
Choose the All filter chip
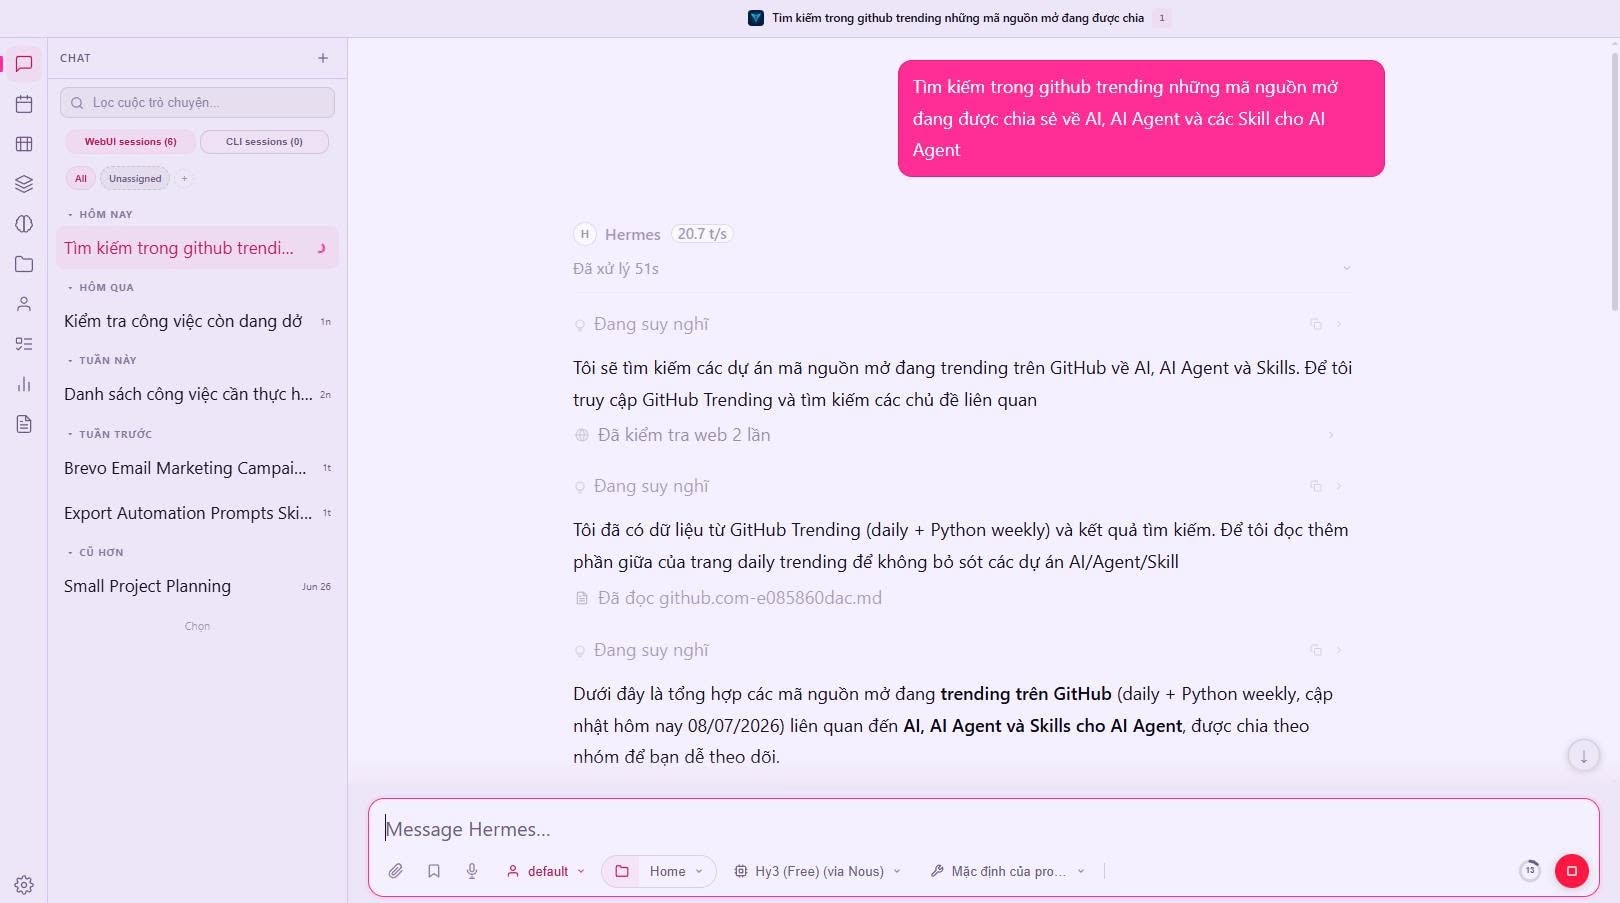[x=81, y=179]
